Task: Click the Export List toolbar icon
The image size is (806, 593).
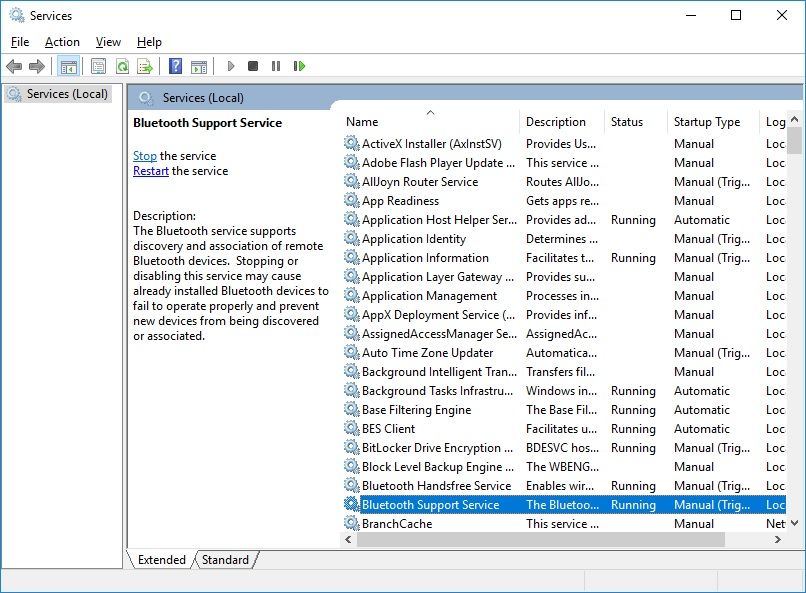Action: 145,67
